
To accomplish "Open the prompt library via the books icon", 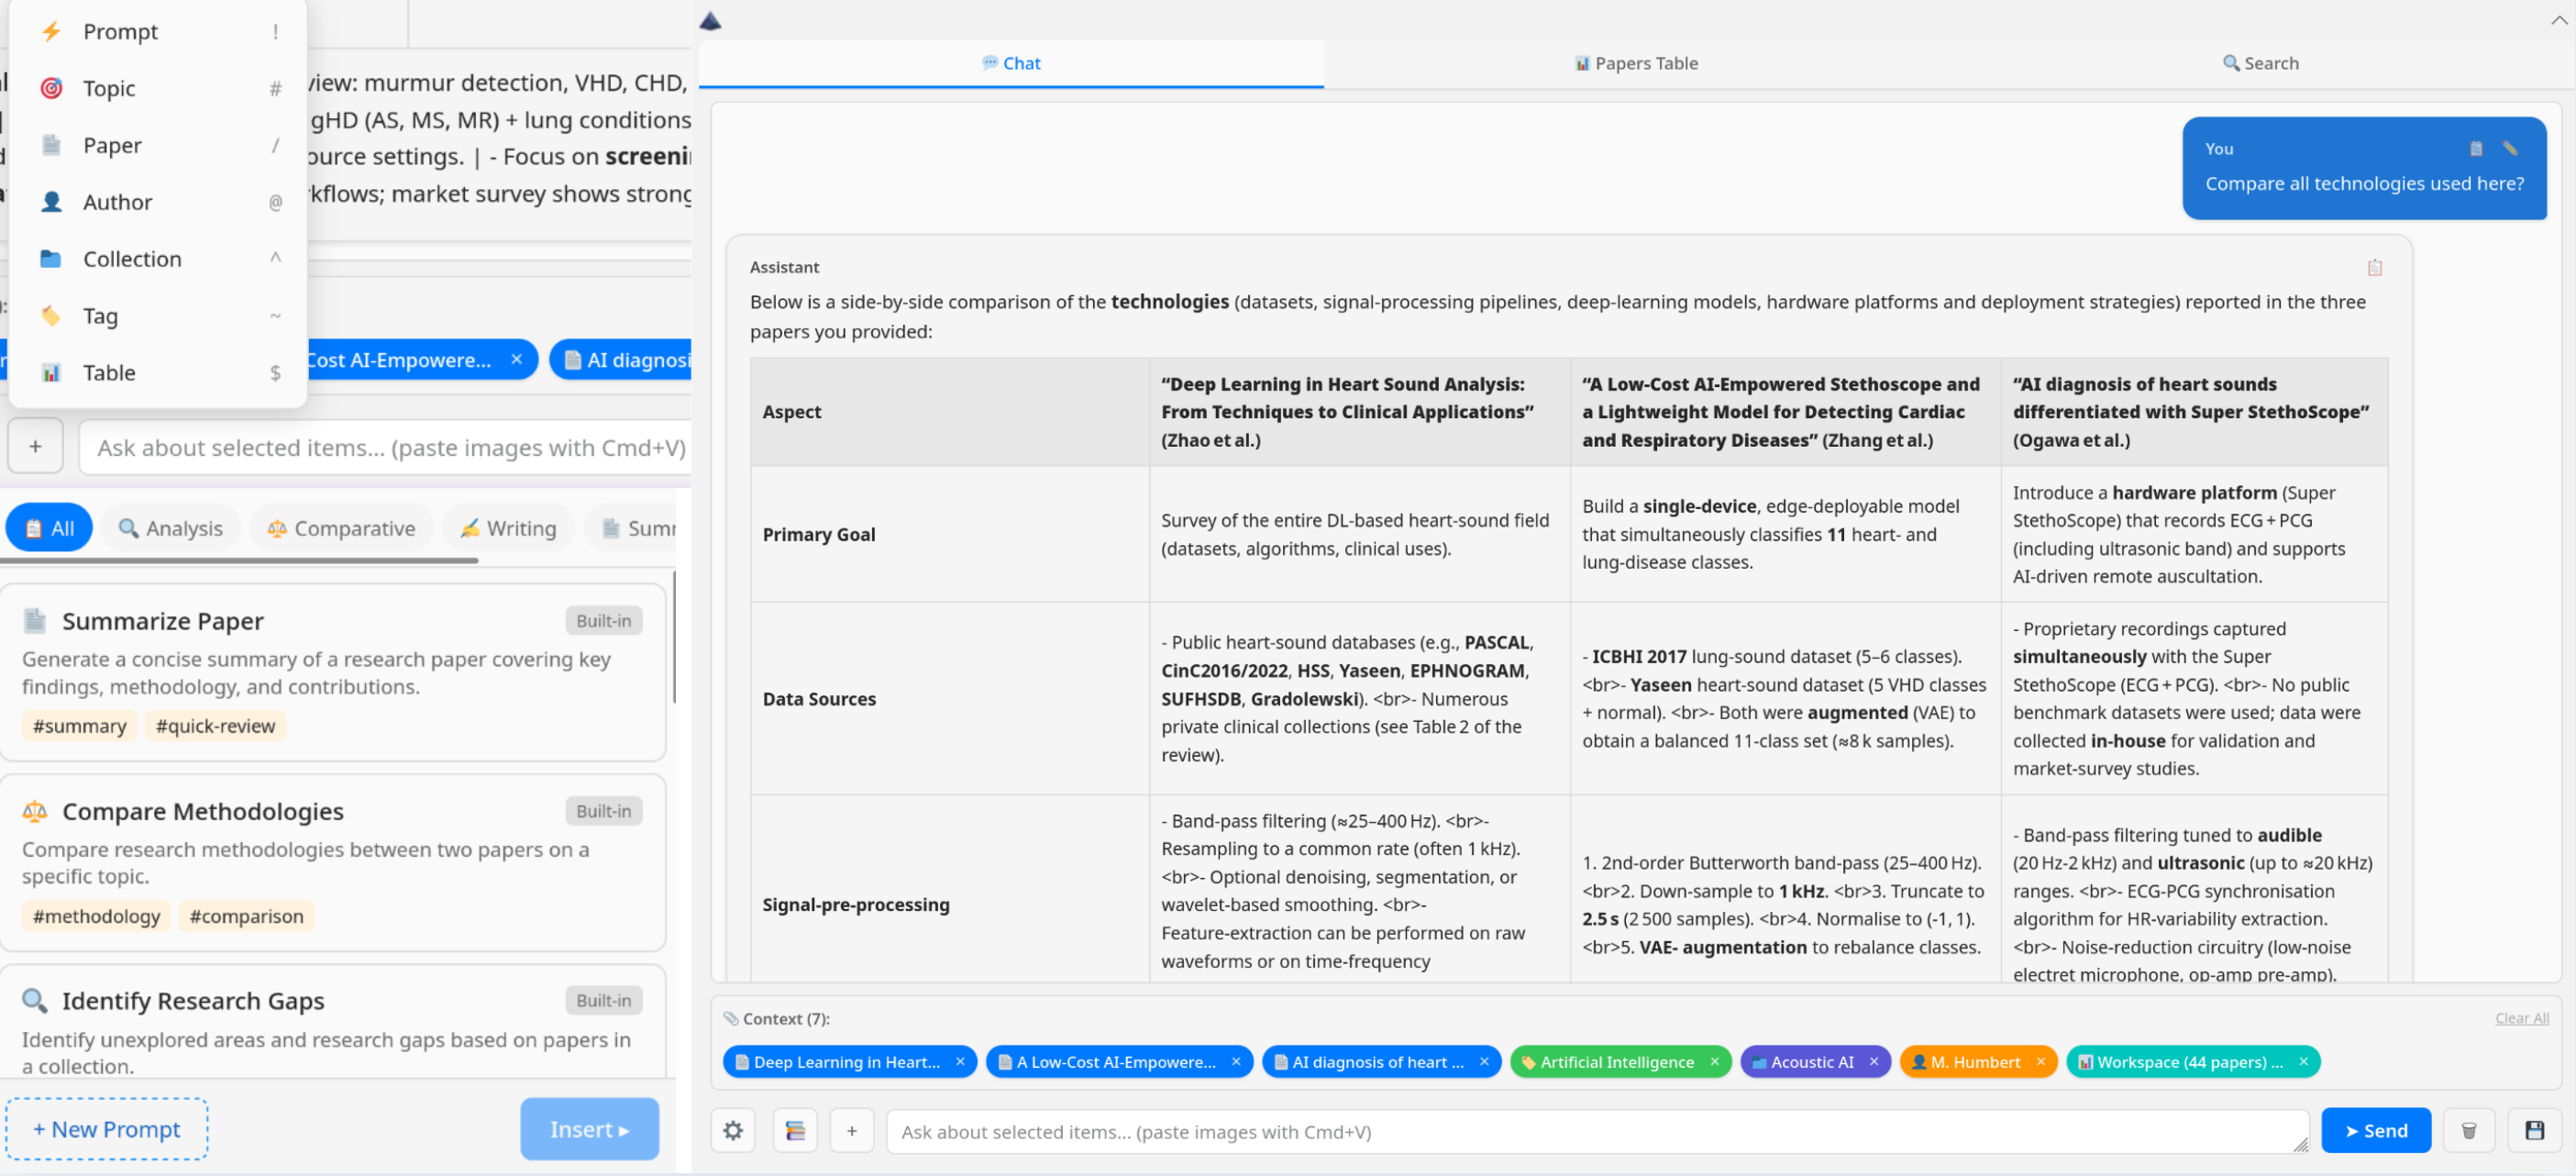I will [x=795, y=1130].
